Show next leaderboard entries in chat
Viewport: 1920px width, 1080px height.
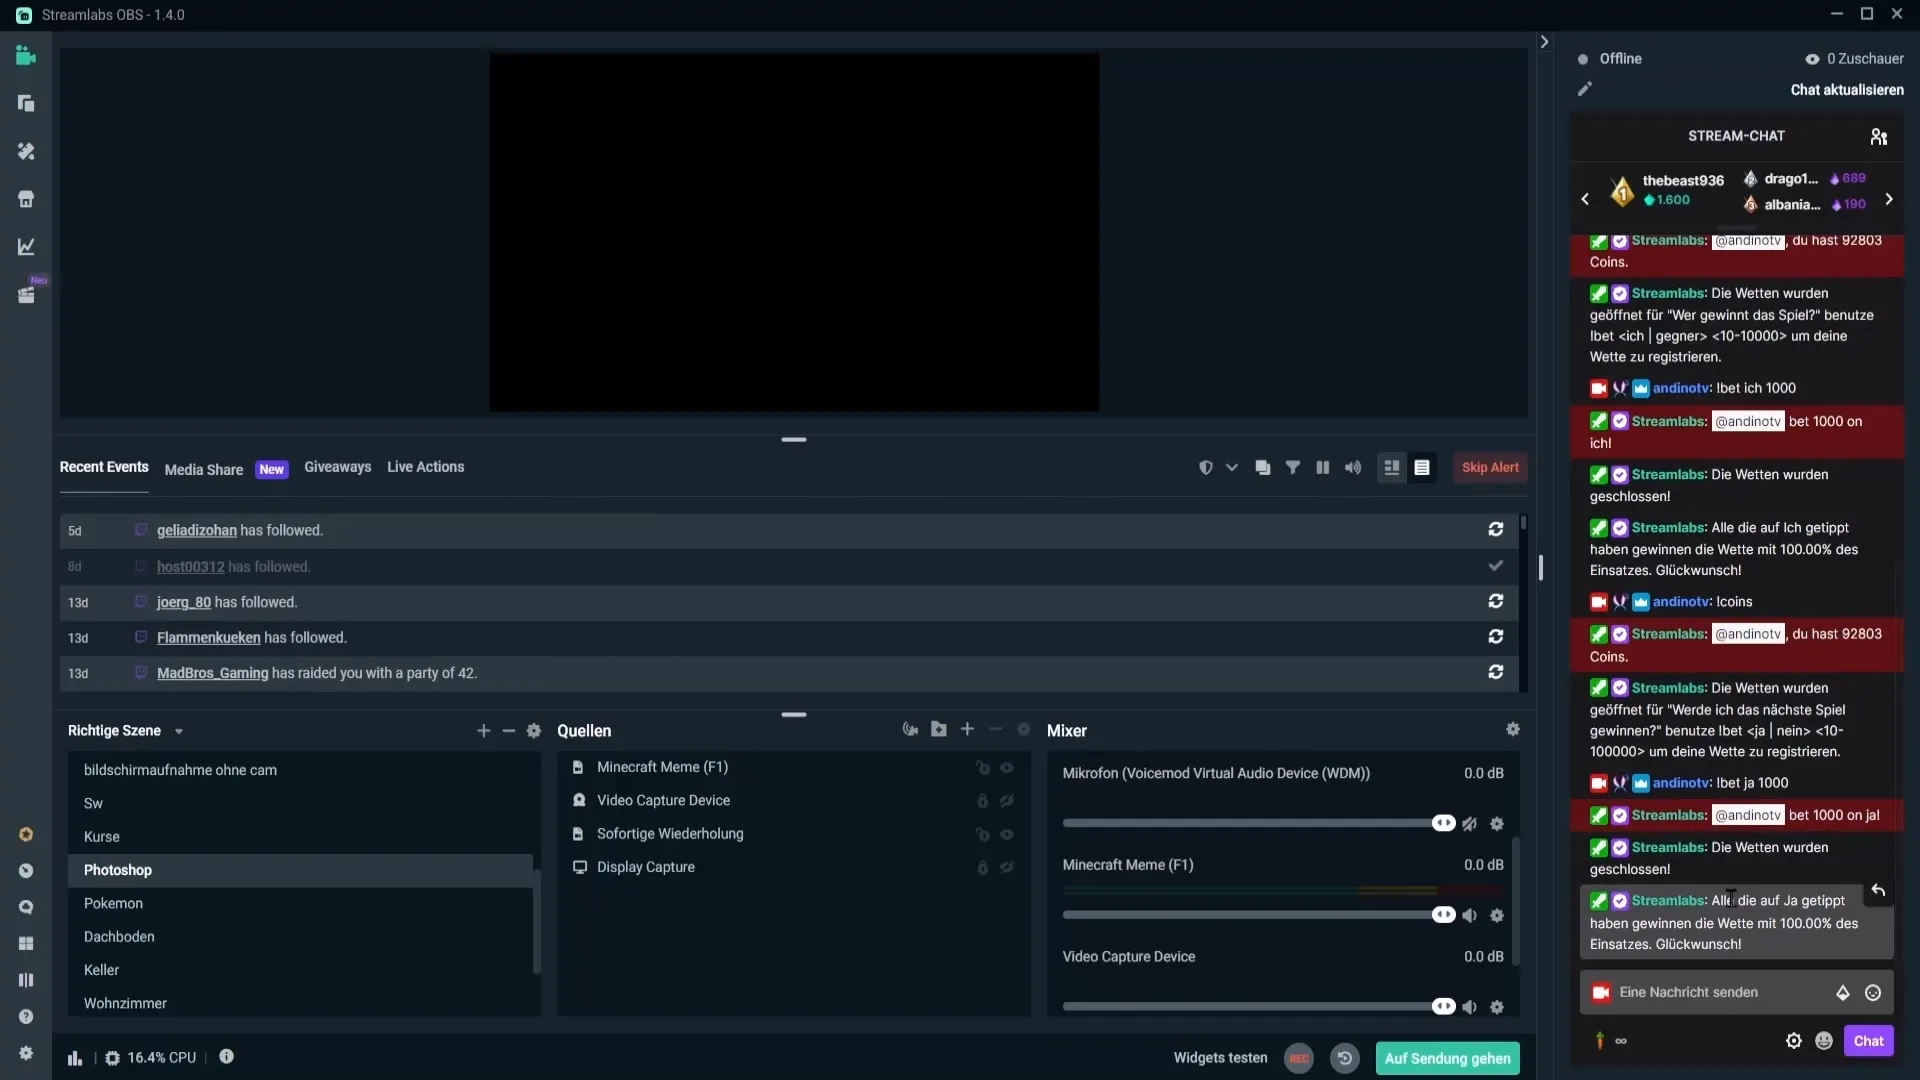[x=1889, y=200]
